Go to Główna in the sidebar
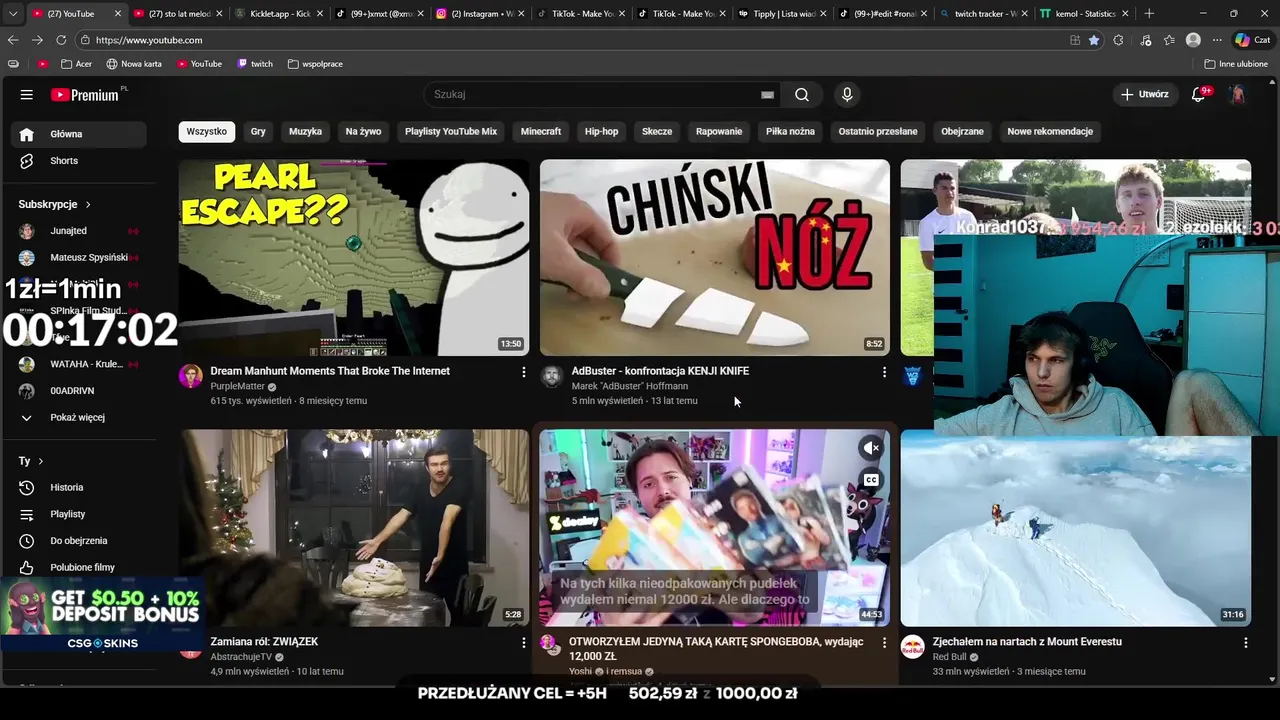The height and width of the screenshot is (720, 1280). [79, 134]
